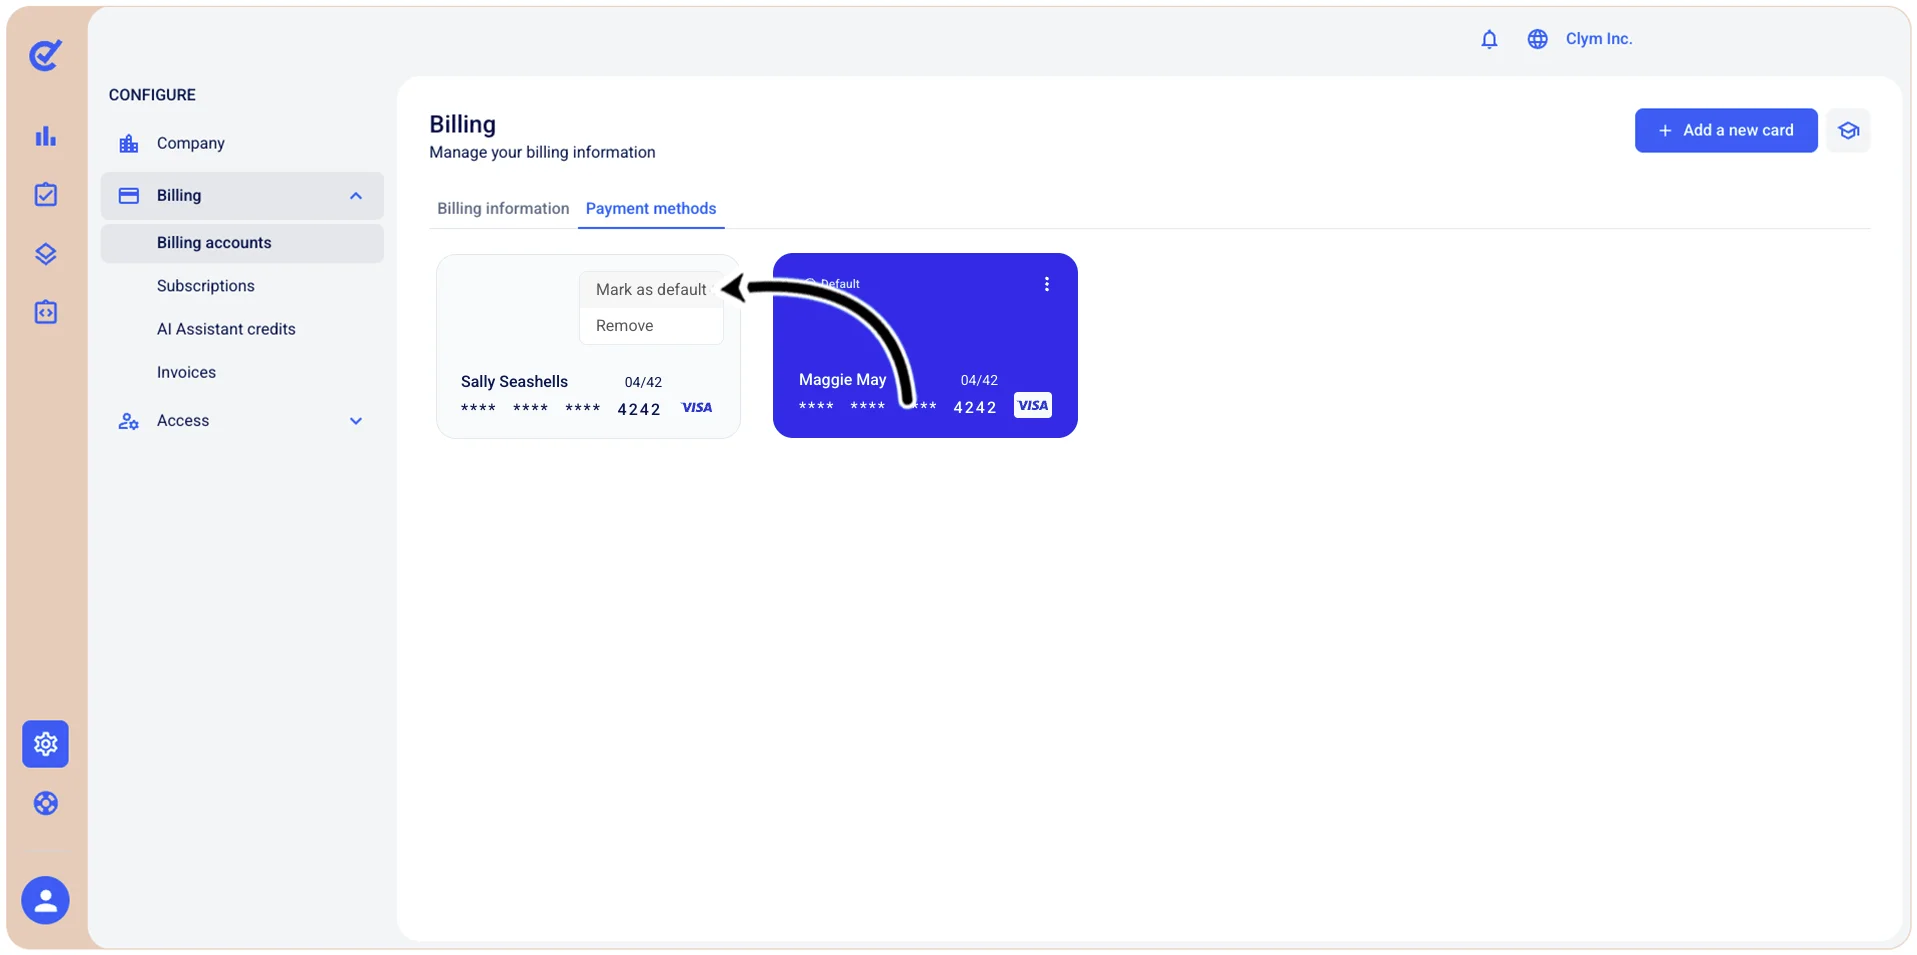Open the settings gear sidebar icon
The width and height of the screenshot is (1917, 955).
point(45,744)
